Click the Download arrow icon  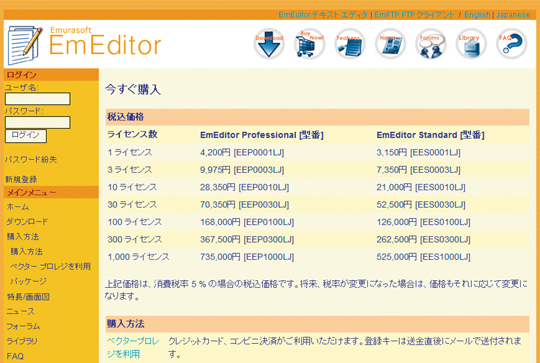click(269, 44)
